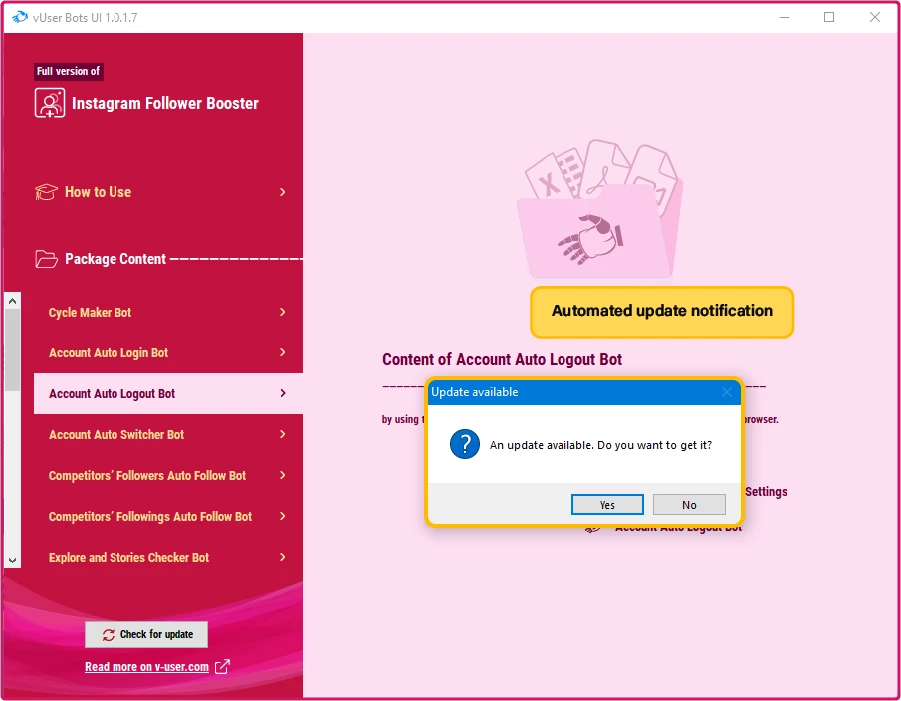Click the sidebar scroll up arrow

(x=13, y=301)
